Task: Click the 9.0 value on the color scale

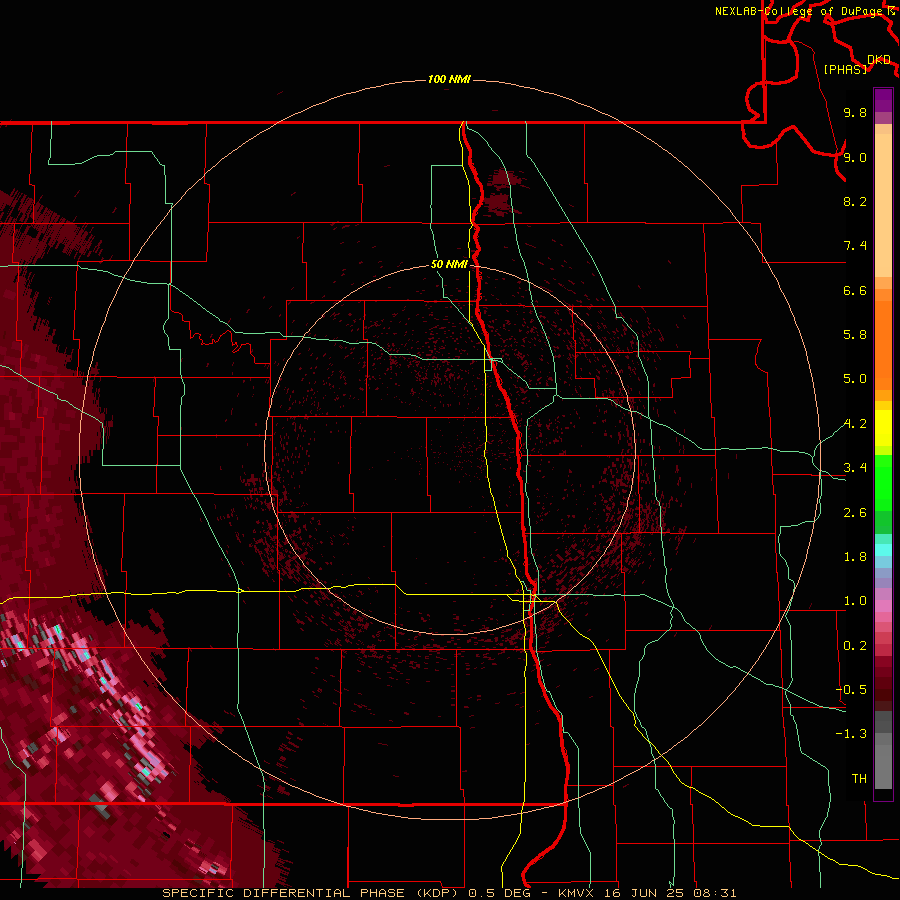Action: pyautogui.click(x=855, y=157)
